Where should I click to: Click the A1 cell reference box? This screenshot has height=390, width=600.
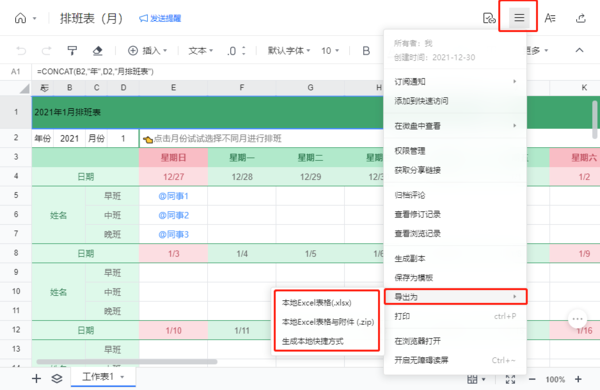pos(15,72)
